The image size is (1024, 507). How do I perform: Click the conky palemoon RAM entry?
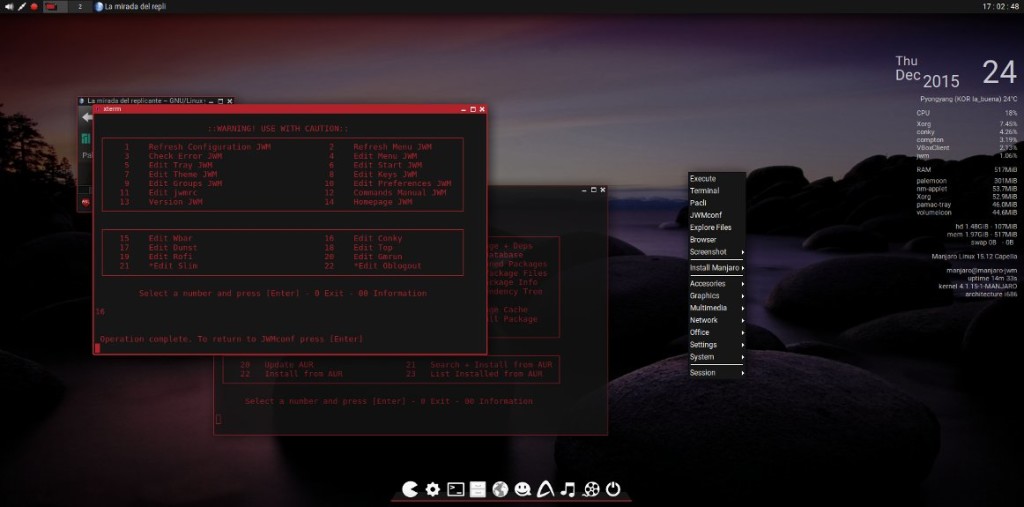point(967,180)
